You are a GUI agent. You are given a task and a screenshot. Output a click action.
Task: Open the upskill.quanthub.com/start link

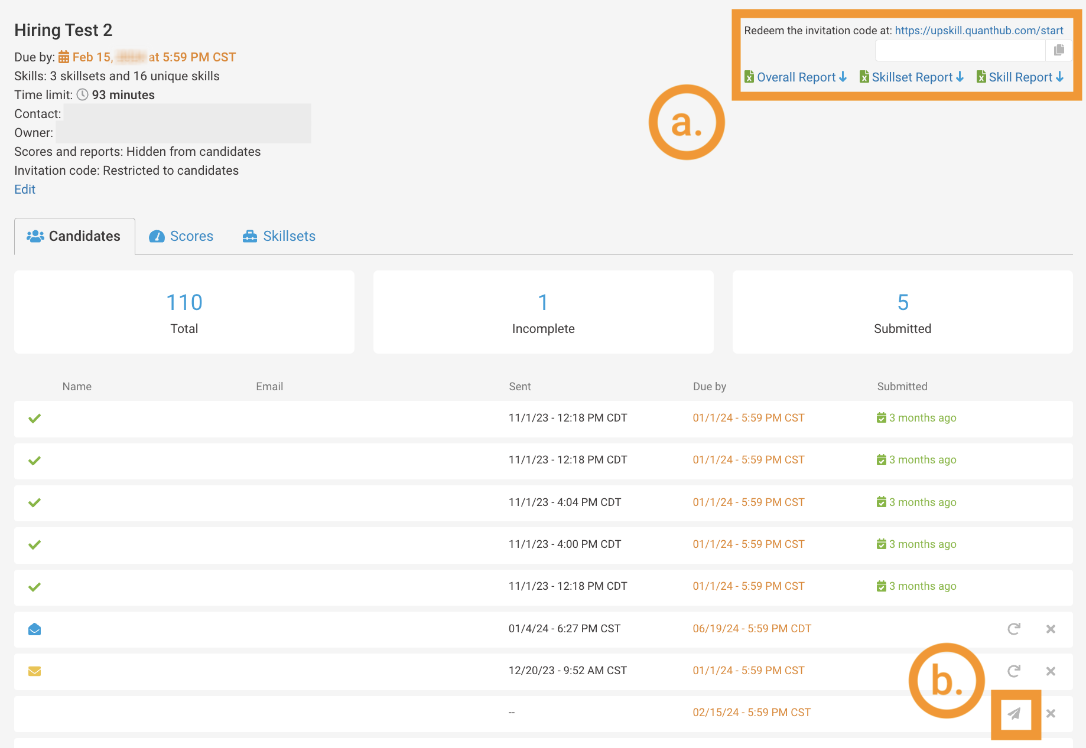pyautogui.click(x=979, y=30)
